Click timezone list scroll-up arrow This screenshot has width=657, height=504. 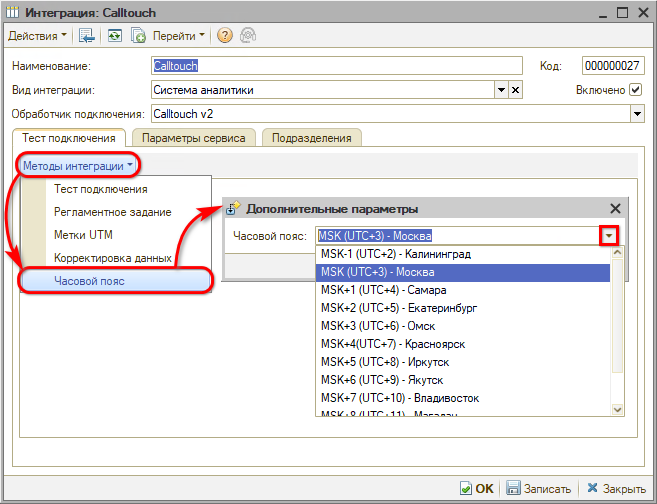coord(617,253)
